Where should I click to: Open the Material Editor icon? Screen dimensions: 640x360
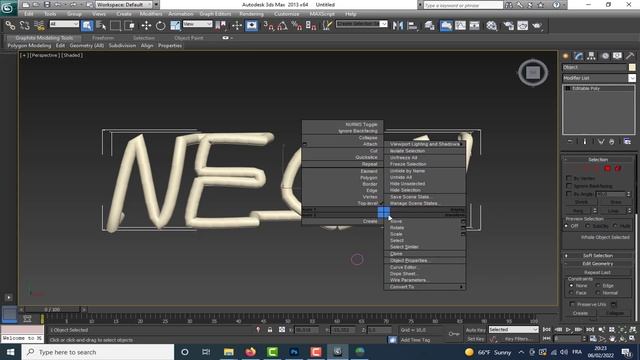[x=491, y=26]
